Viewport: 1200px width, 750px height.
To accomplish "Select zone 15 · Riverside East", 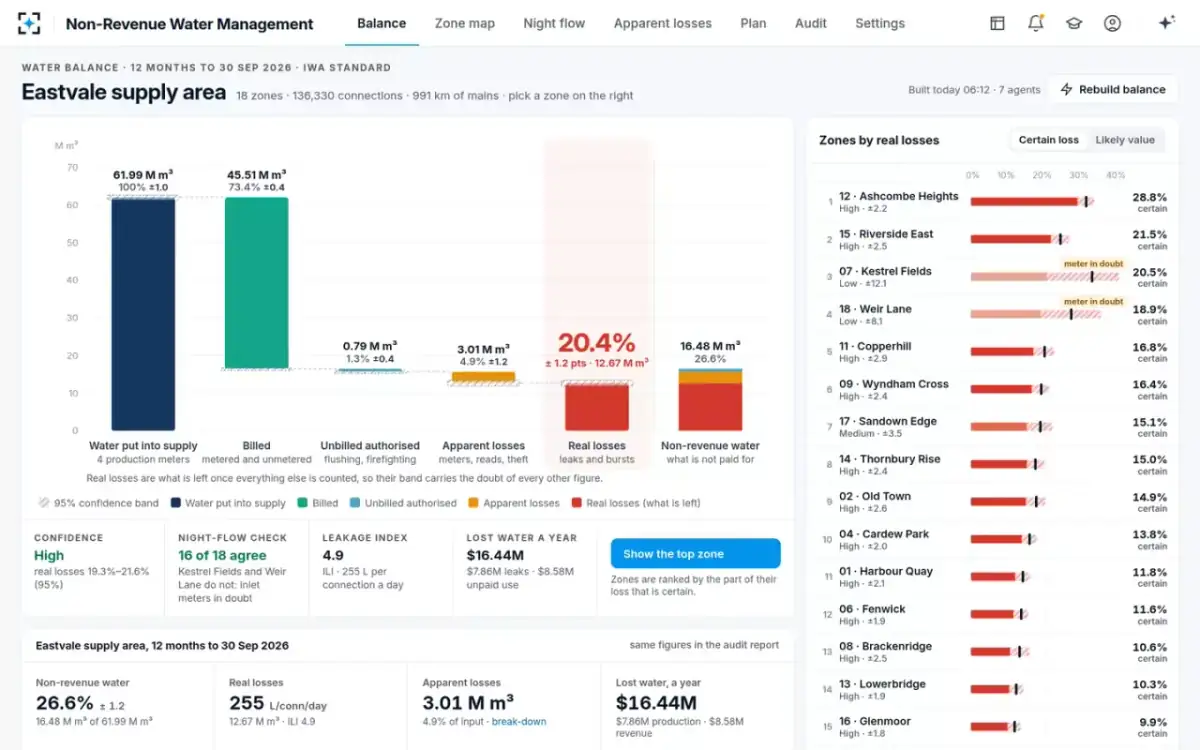I will click(x=994, y=240).
